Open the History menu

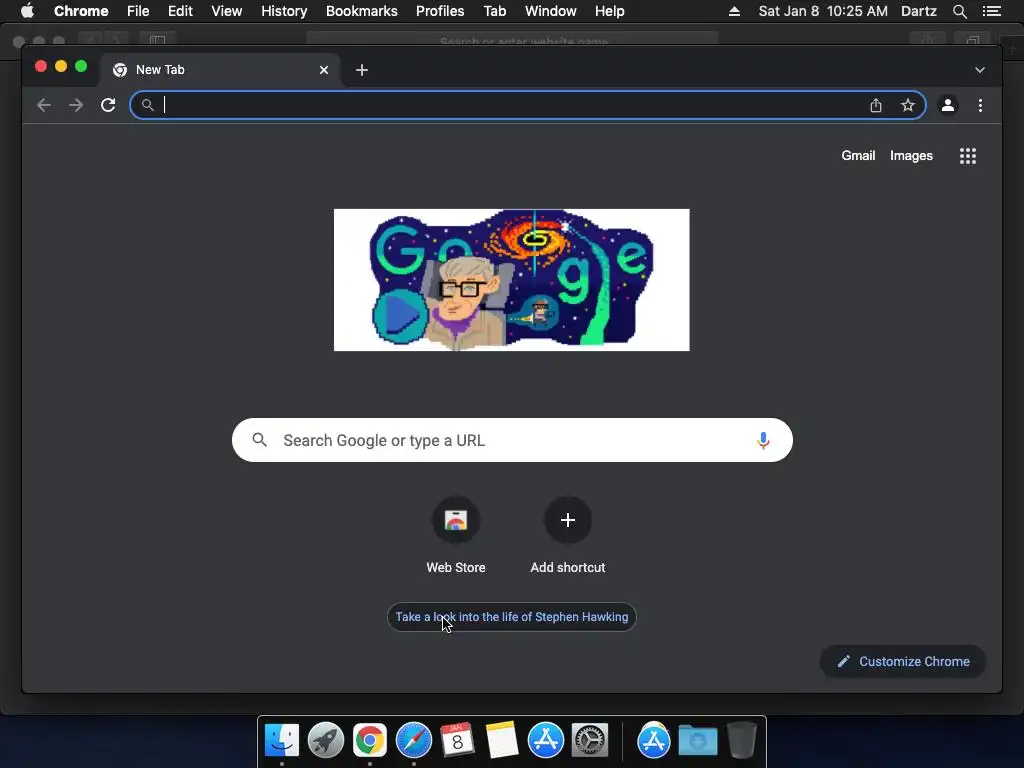pos(284,11)
